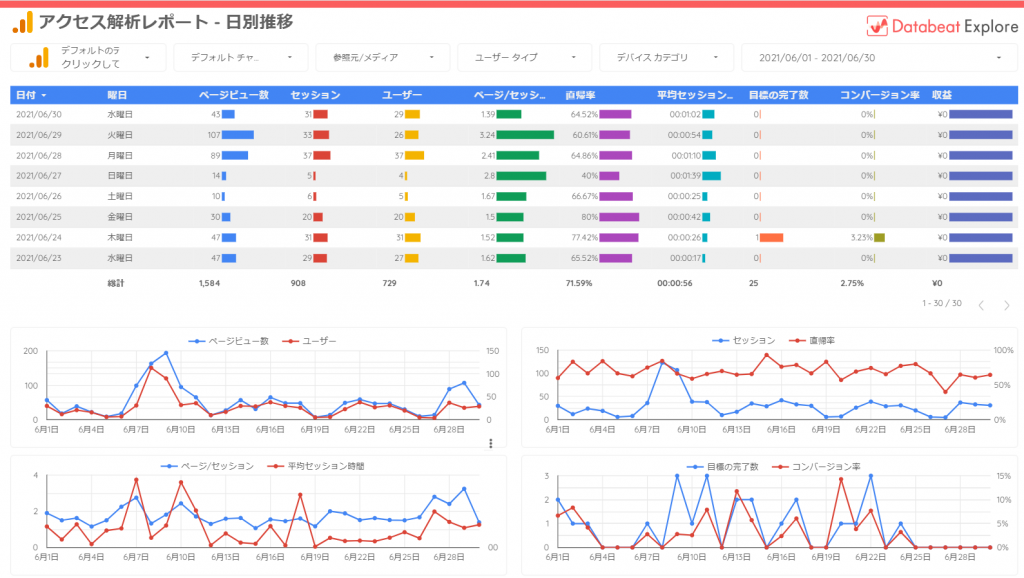Sort by コンバージョン率 column header
1024x578 pixels.
(880, 95)
